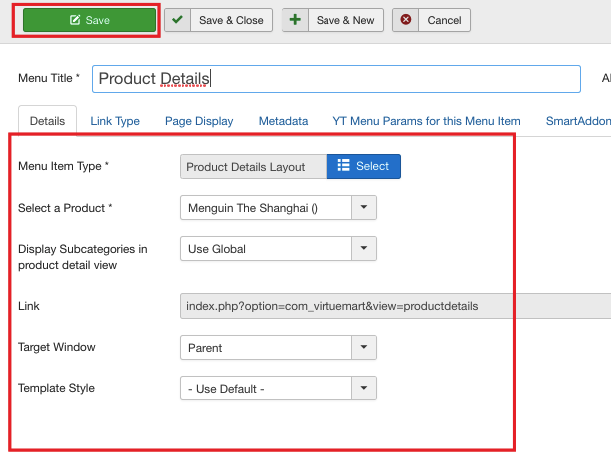Click the red X icon on Cancel

[405, 20]
